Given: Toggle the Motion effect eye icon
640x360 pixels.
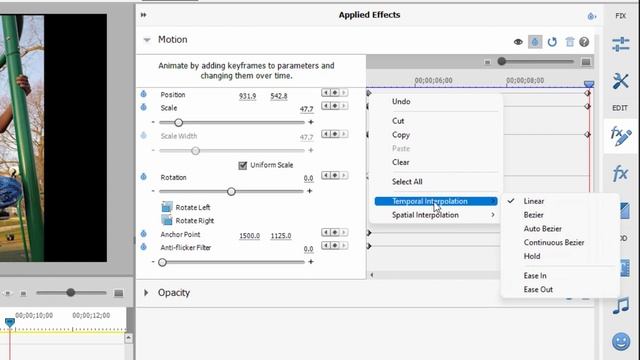Looking at the screenshot, I should [518, 42].
